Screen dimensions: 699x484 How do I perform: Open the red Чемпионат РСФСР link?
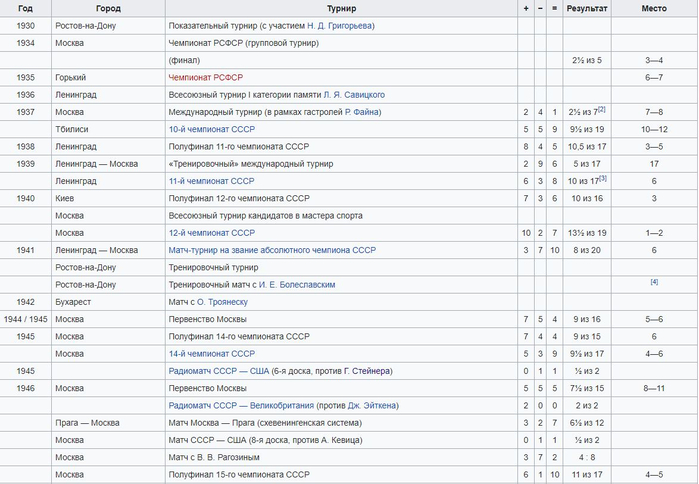click(x=206, y=78)
